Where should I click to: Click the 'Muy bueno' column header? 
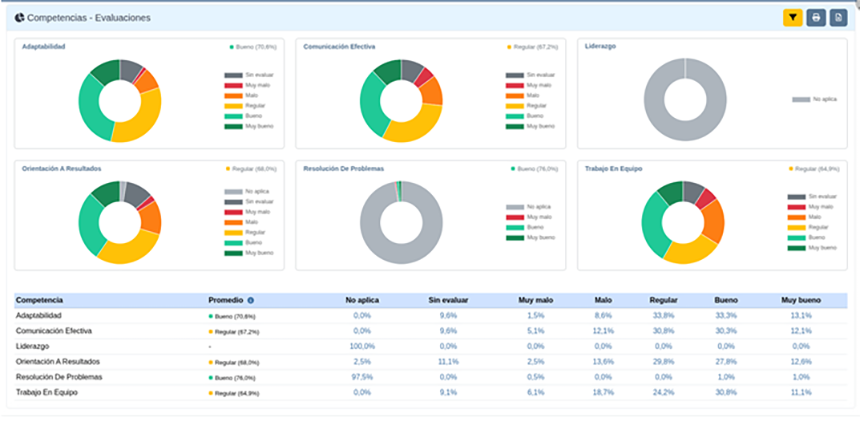click(x=803, y=300)
